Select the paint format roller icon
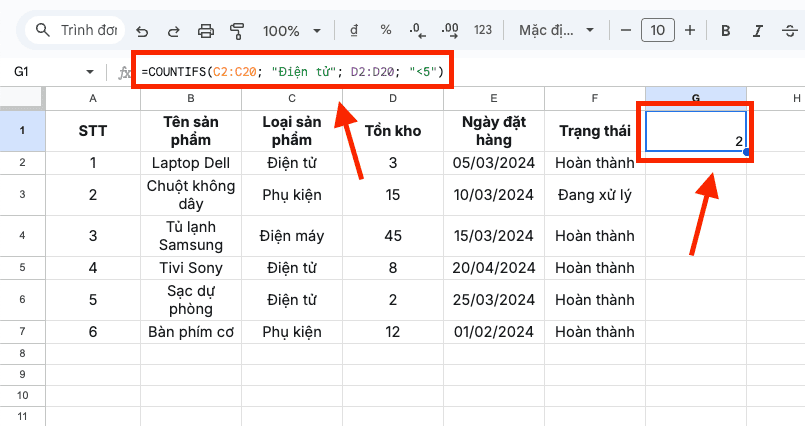805x426 pixels. click(237, 31)
